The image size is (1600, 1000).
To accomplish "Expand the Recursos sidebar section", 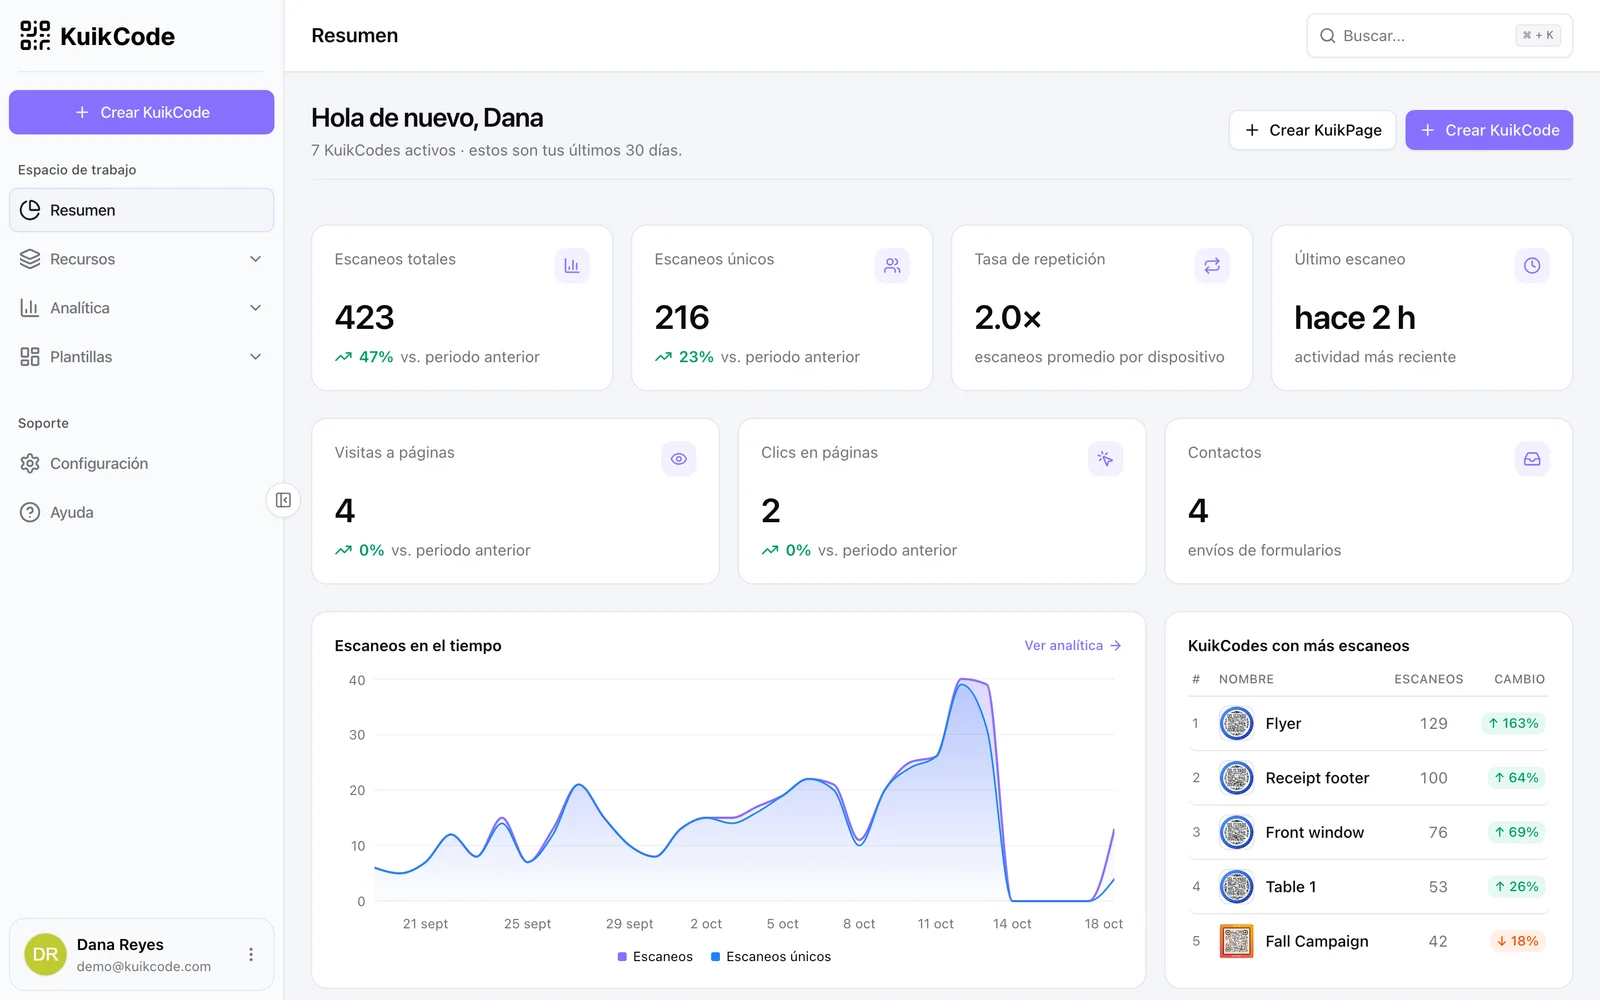I will pos(142,259).
